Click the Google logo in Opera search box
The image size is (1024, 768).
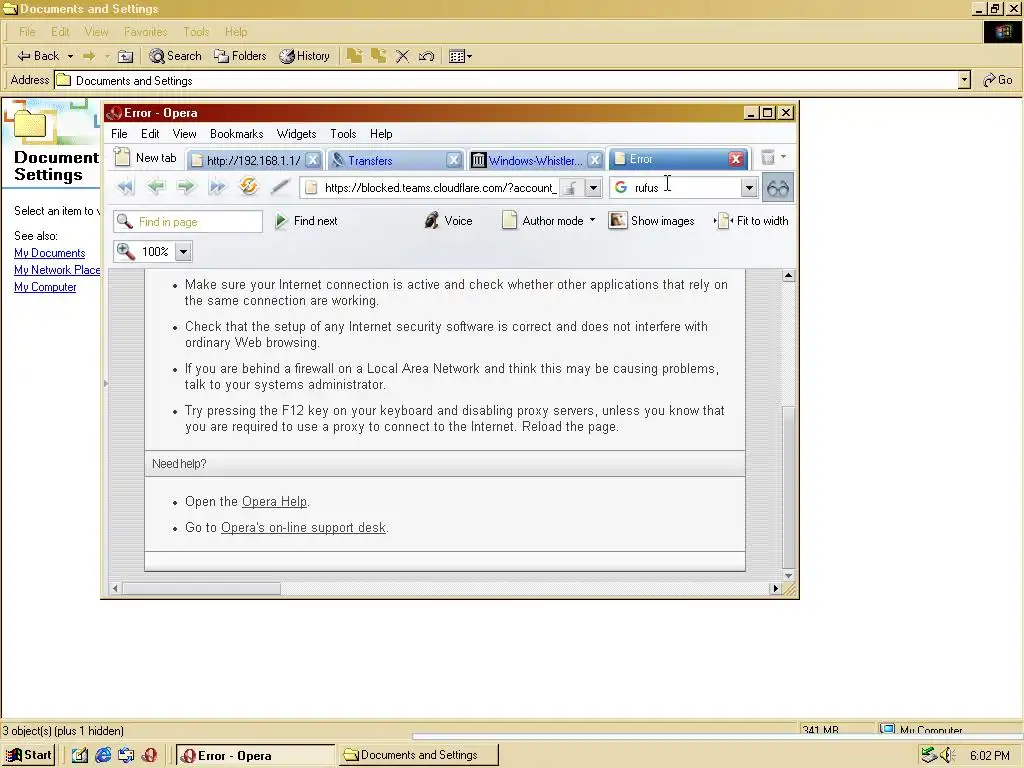(x=621, y=187)
